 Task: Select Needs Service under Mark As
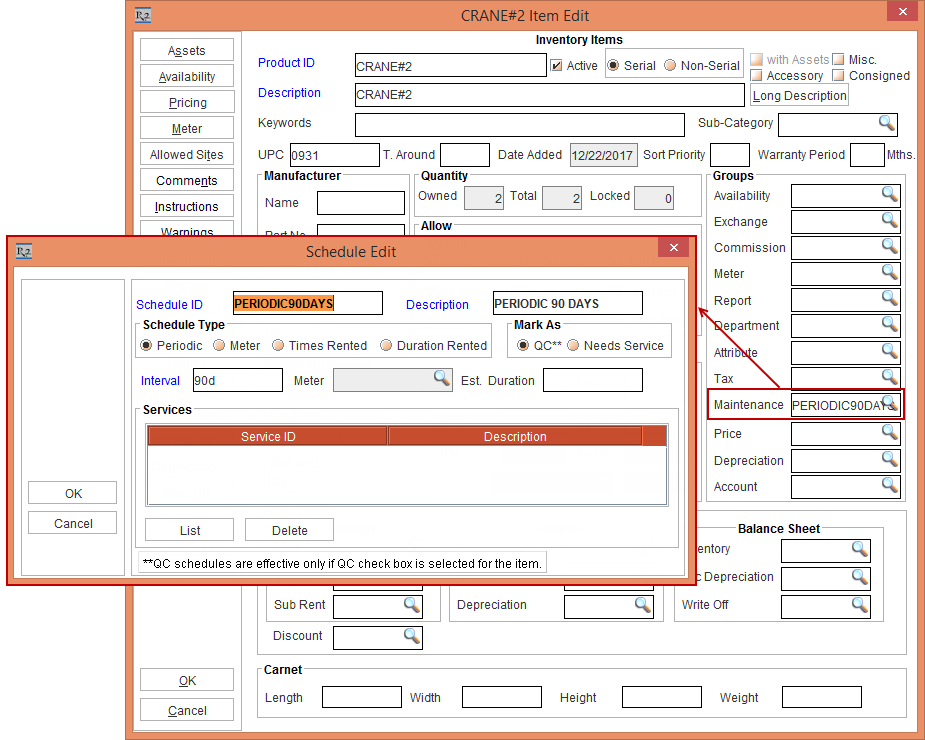[574, 346]
